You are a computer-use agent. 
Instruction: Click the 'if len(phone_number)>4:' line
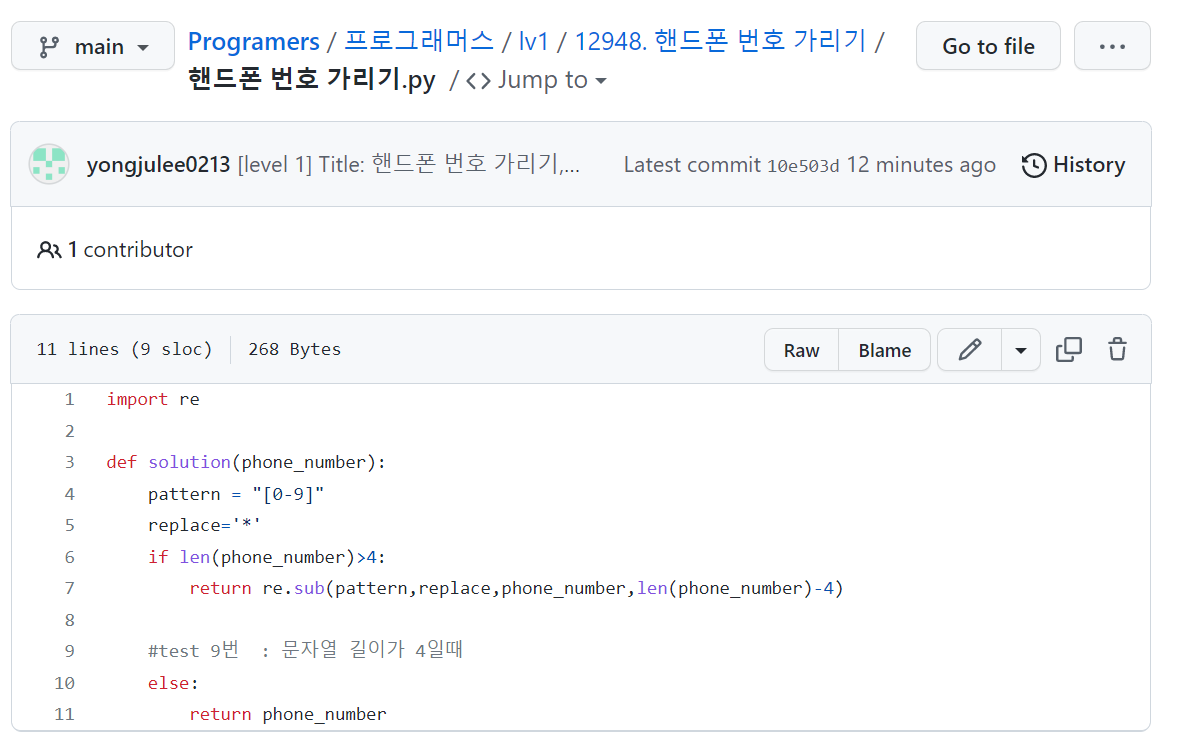[x=267, y=557]
